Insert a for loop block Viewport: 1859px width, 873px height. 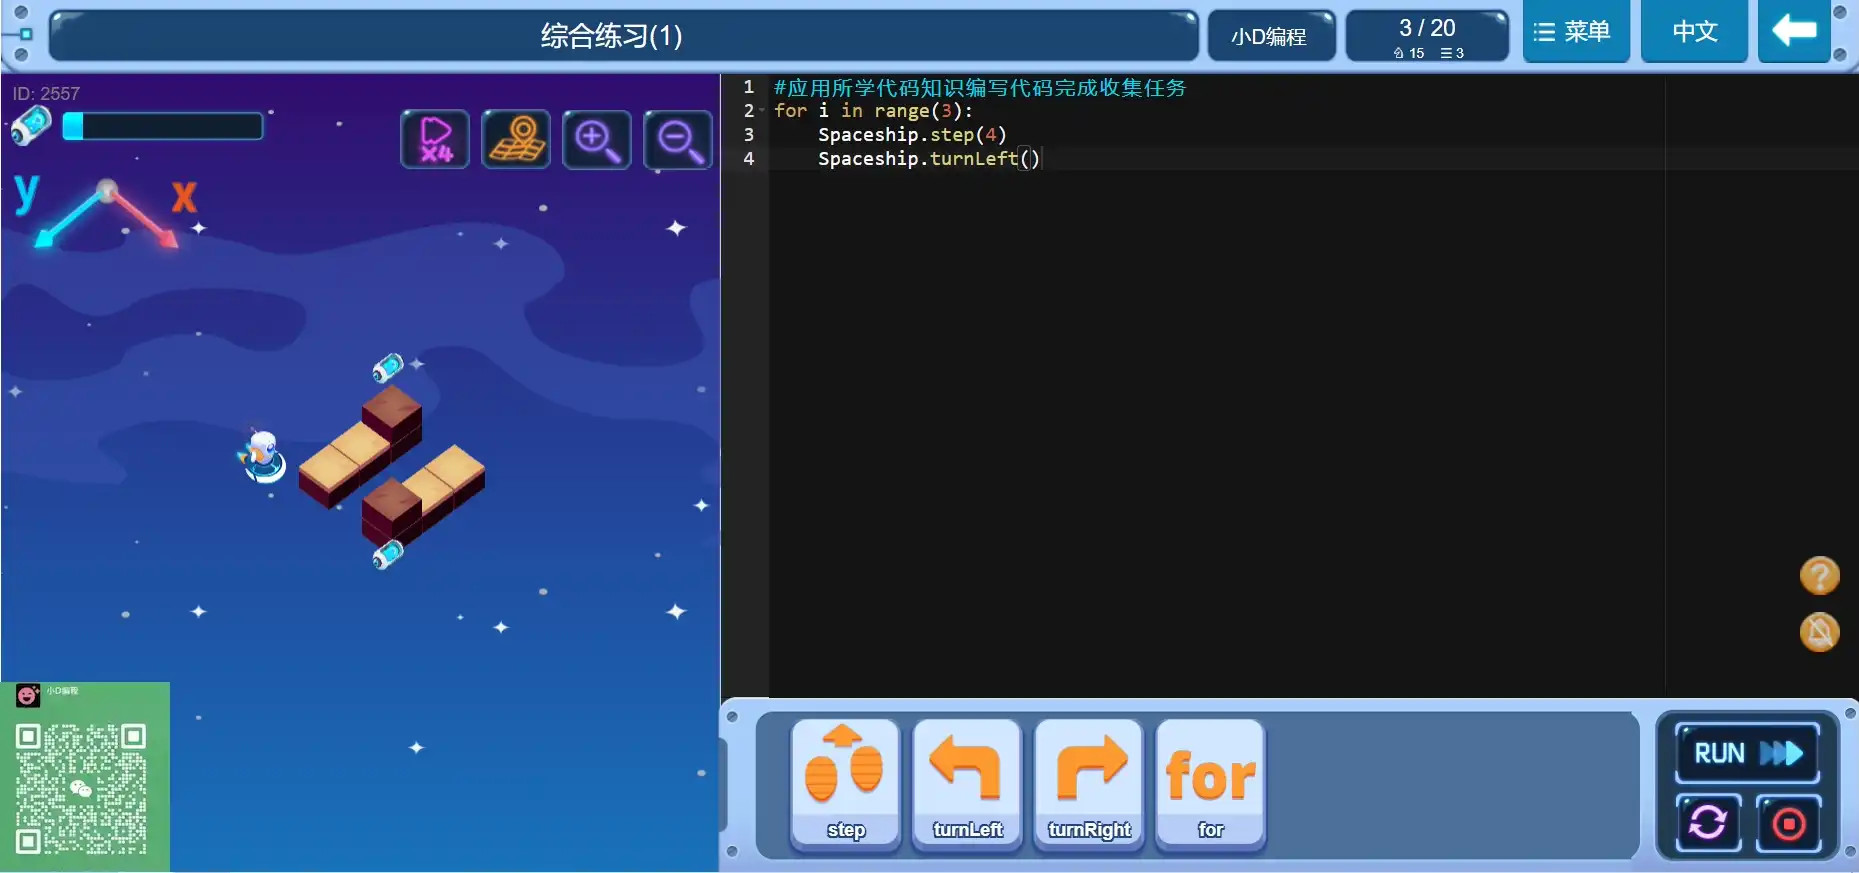pos(1210,785)
